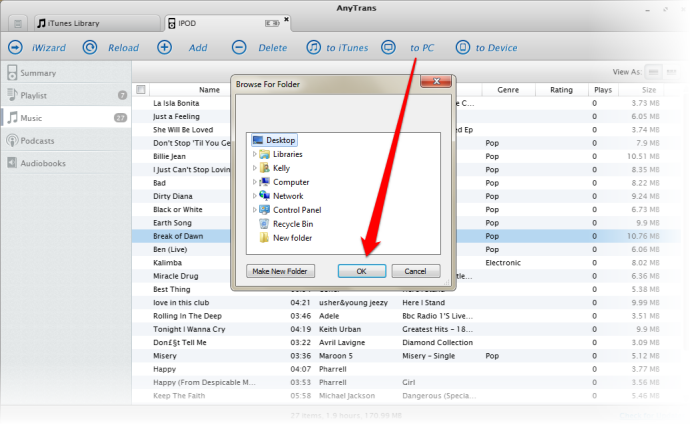The width and height of the screenshot is (690, 424).
Task: Sort by the Plays column header
Action: pos(603,89)
